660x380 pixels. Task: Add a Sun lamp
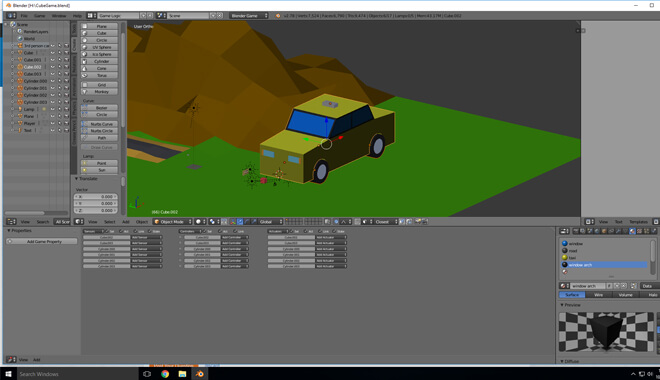pos(99,170)
